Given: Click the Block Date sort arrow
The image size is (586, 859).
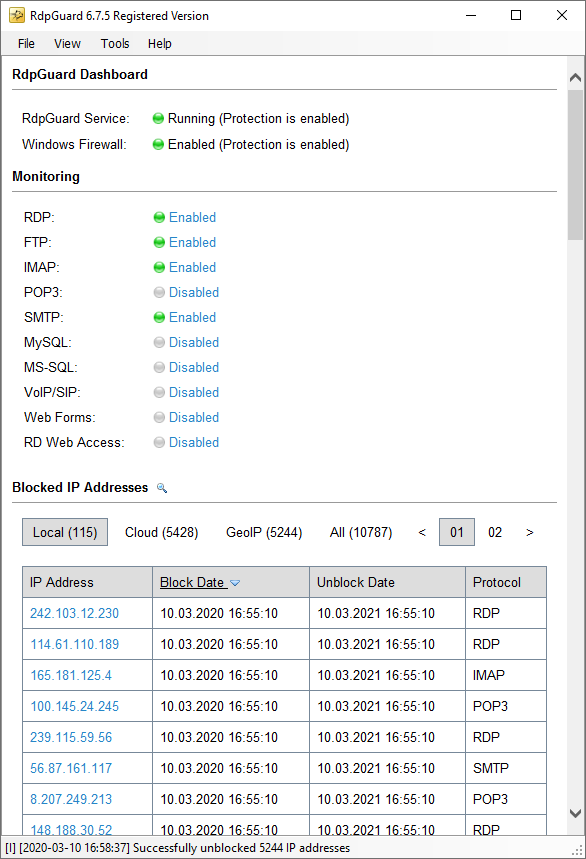Looking at the screenshot, I should point(235,583).
